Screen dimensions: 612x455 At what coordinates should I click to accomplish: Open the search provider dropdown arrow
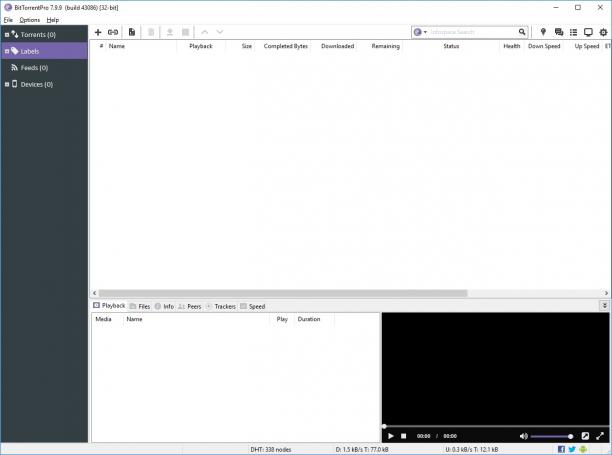click(425, 32)
